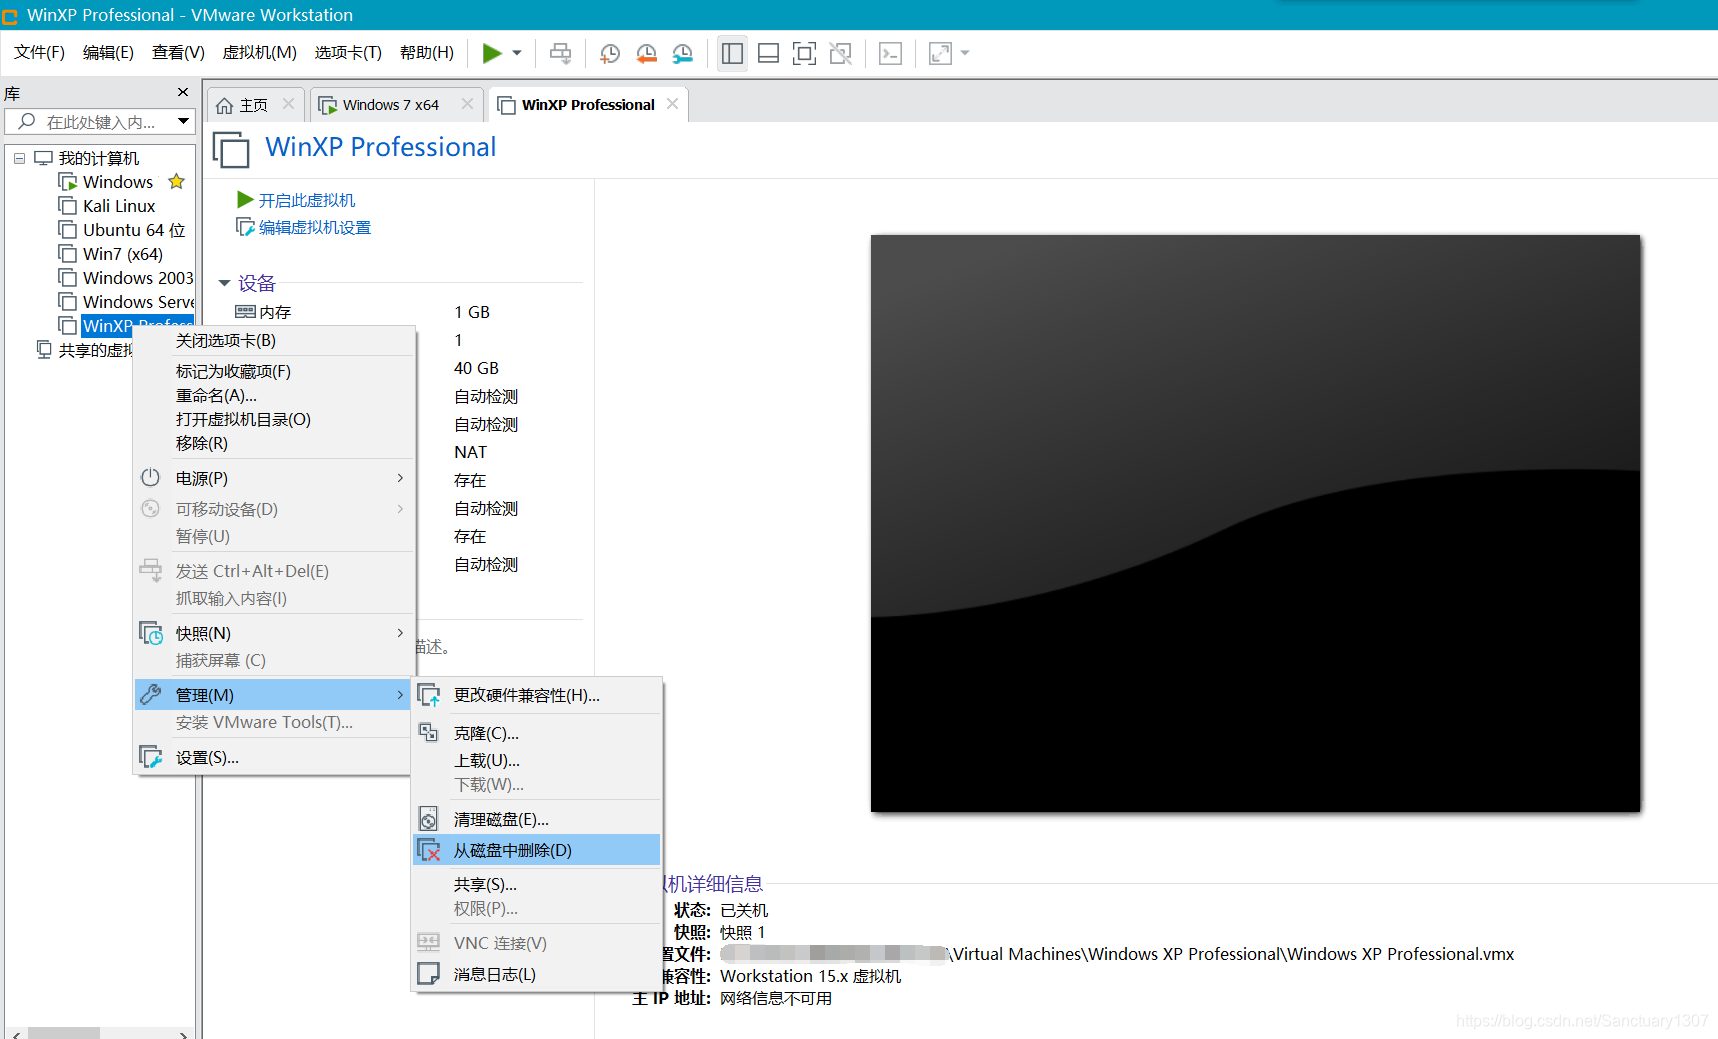This screenshot has height=1039, width=1718.
Task: Open the 帮助(H) menu
Action: [427, 53]
